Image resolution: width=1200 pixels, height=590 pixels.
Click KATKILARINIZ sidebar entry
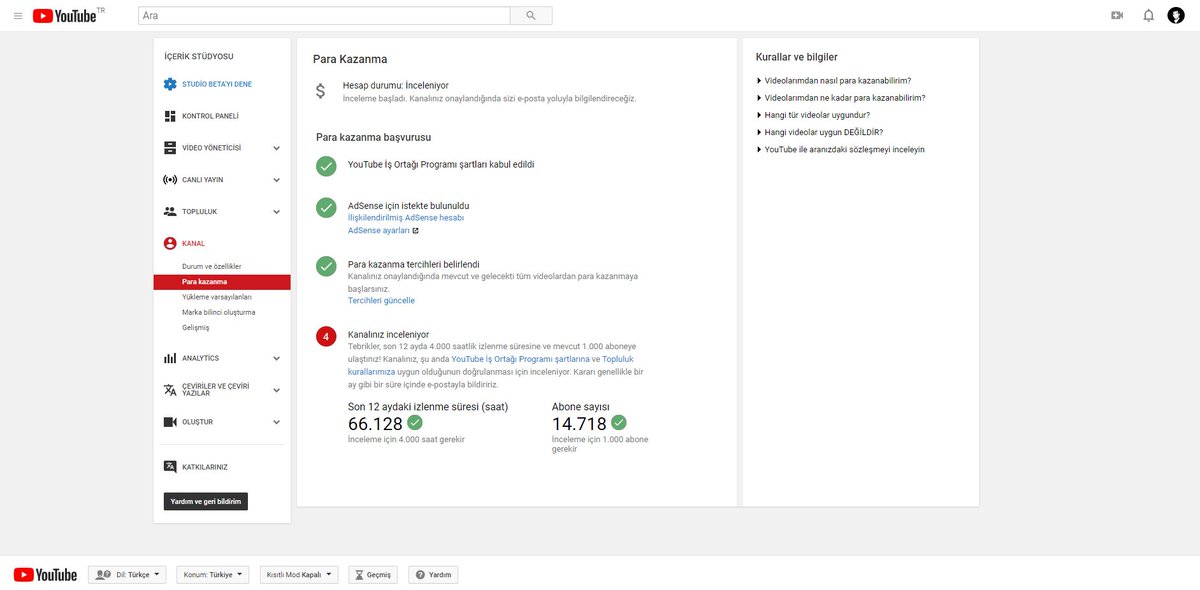pyautogui.click(x=205, y=467)
